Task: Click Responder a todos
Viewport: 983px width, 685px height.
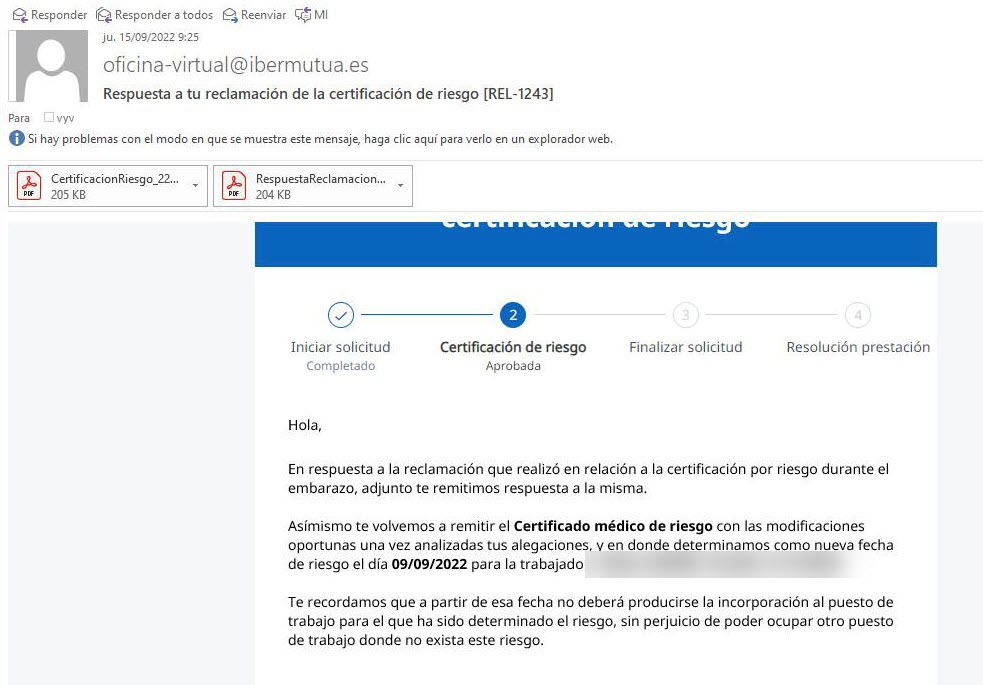Action: coord(154,15)
